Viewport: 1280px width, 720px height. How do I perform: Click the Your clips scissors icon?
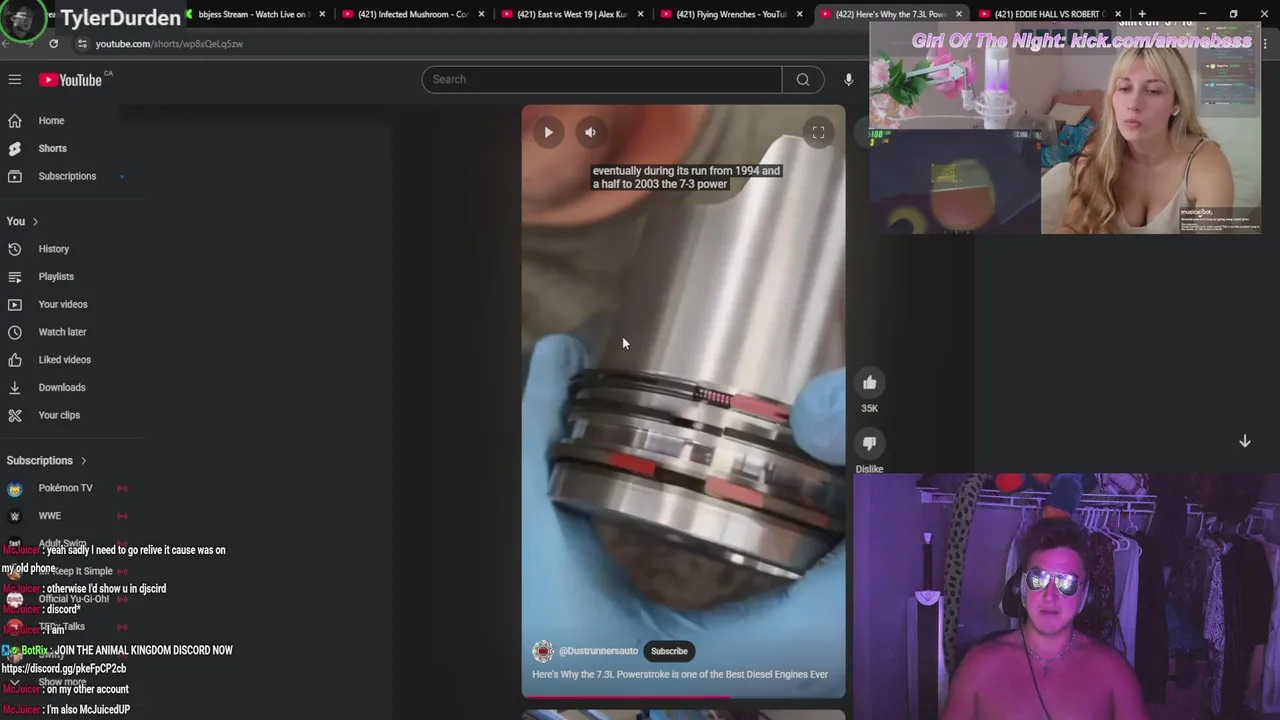(x=15, y=415)
